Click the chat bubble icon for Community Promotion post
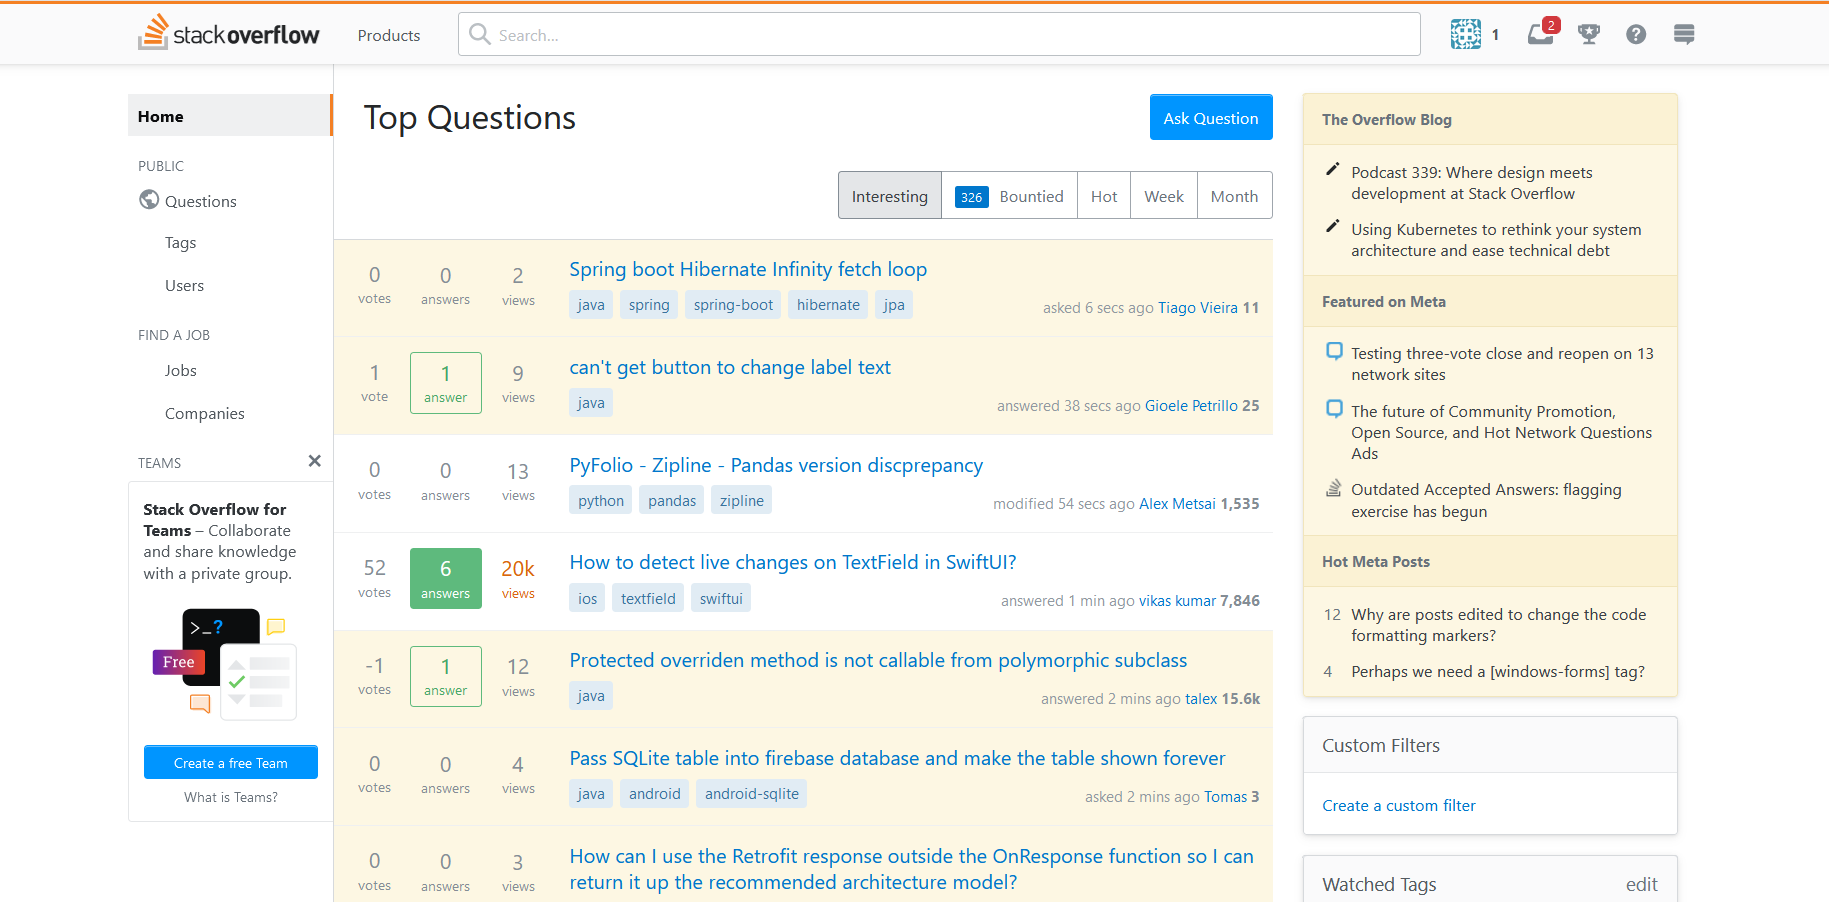The width and height of the screenshot is (1829, 902). pos(1334,409)
